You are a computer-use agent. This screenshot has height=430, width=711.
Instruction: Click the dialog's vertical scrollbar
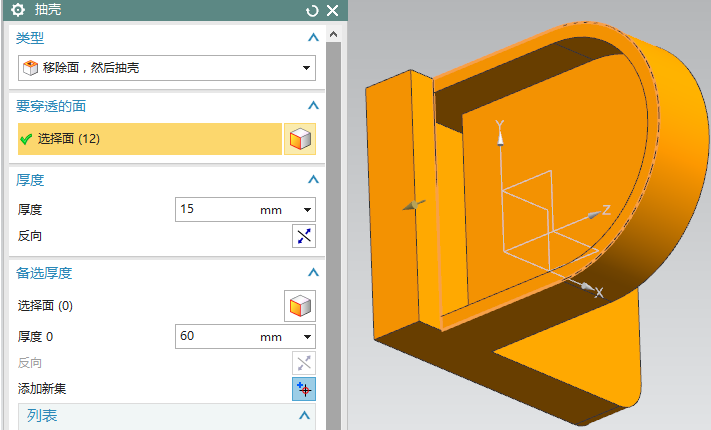pyautogui.click(x=335, y=200)
